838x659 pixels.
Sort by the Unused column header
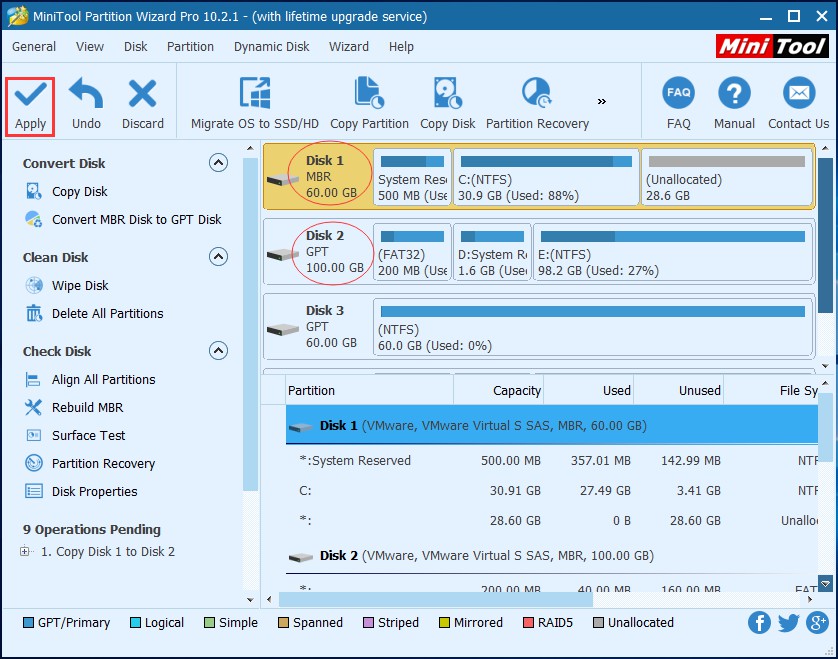click(x=678, y=391)
